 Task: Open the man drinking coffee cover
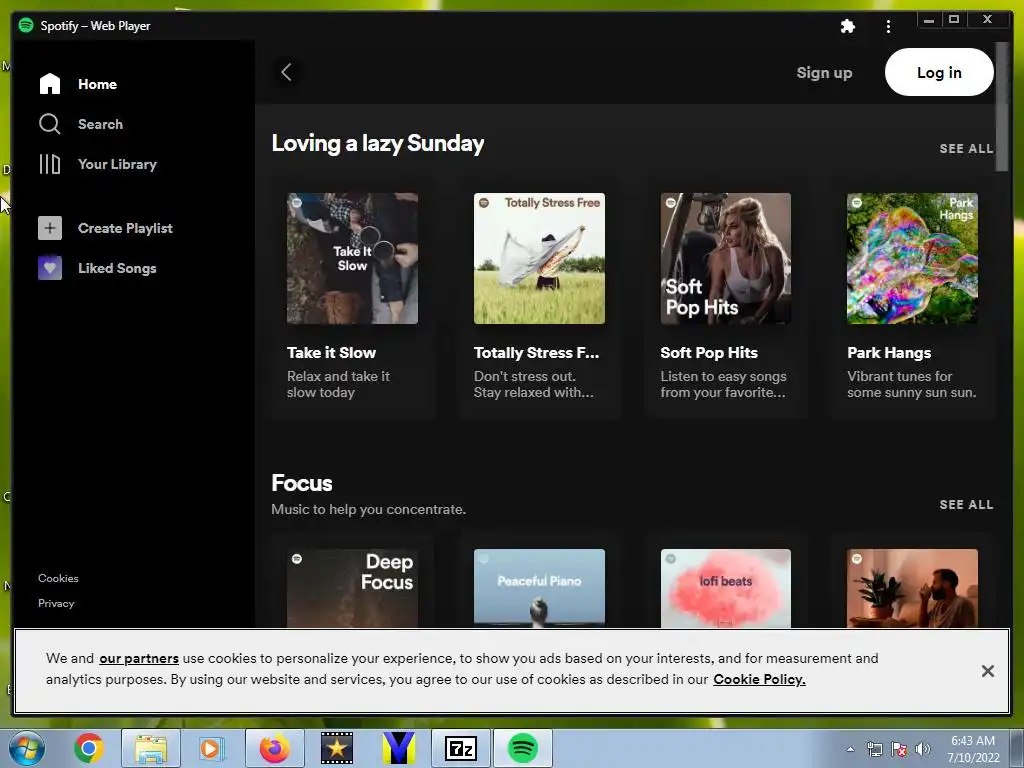(912, 588)
